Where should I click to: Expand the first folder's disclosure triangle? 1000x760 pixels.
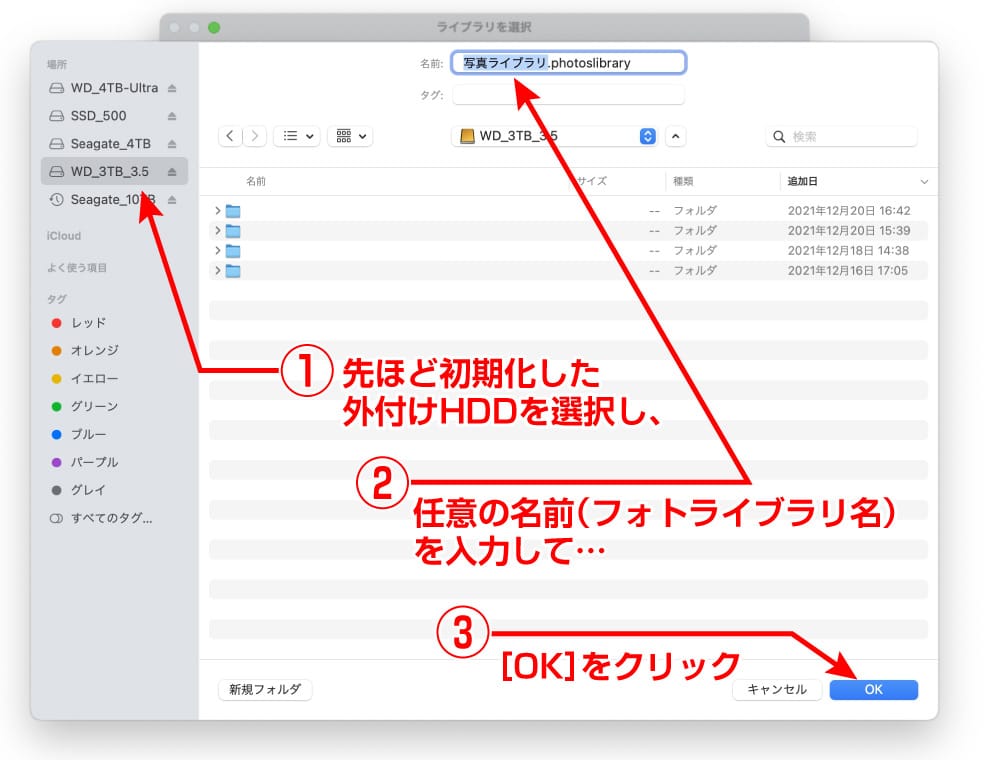pyautogui.click(x=218, y=210)
